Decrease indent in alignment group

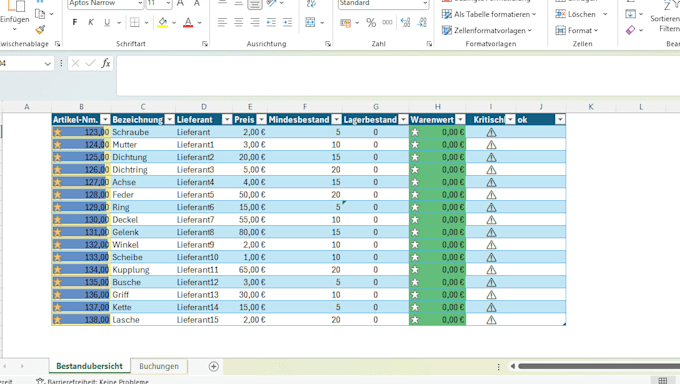click(x=271, y=22)
